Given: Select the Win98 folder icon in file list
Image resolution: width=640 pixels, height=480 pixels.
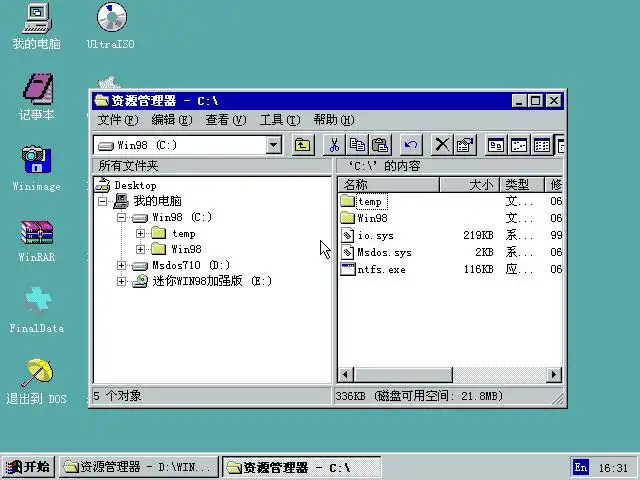Looking at the screenshot, I should (x=347, y=218).
